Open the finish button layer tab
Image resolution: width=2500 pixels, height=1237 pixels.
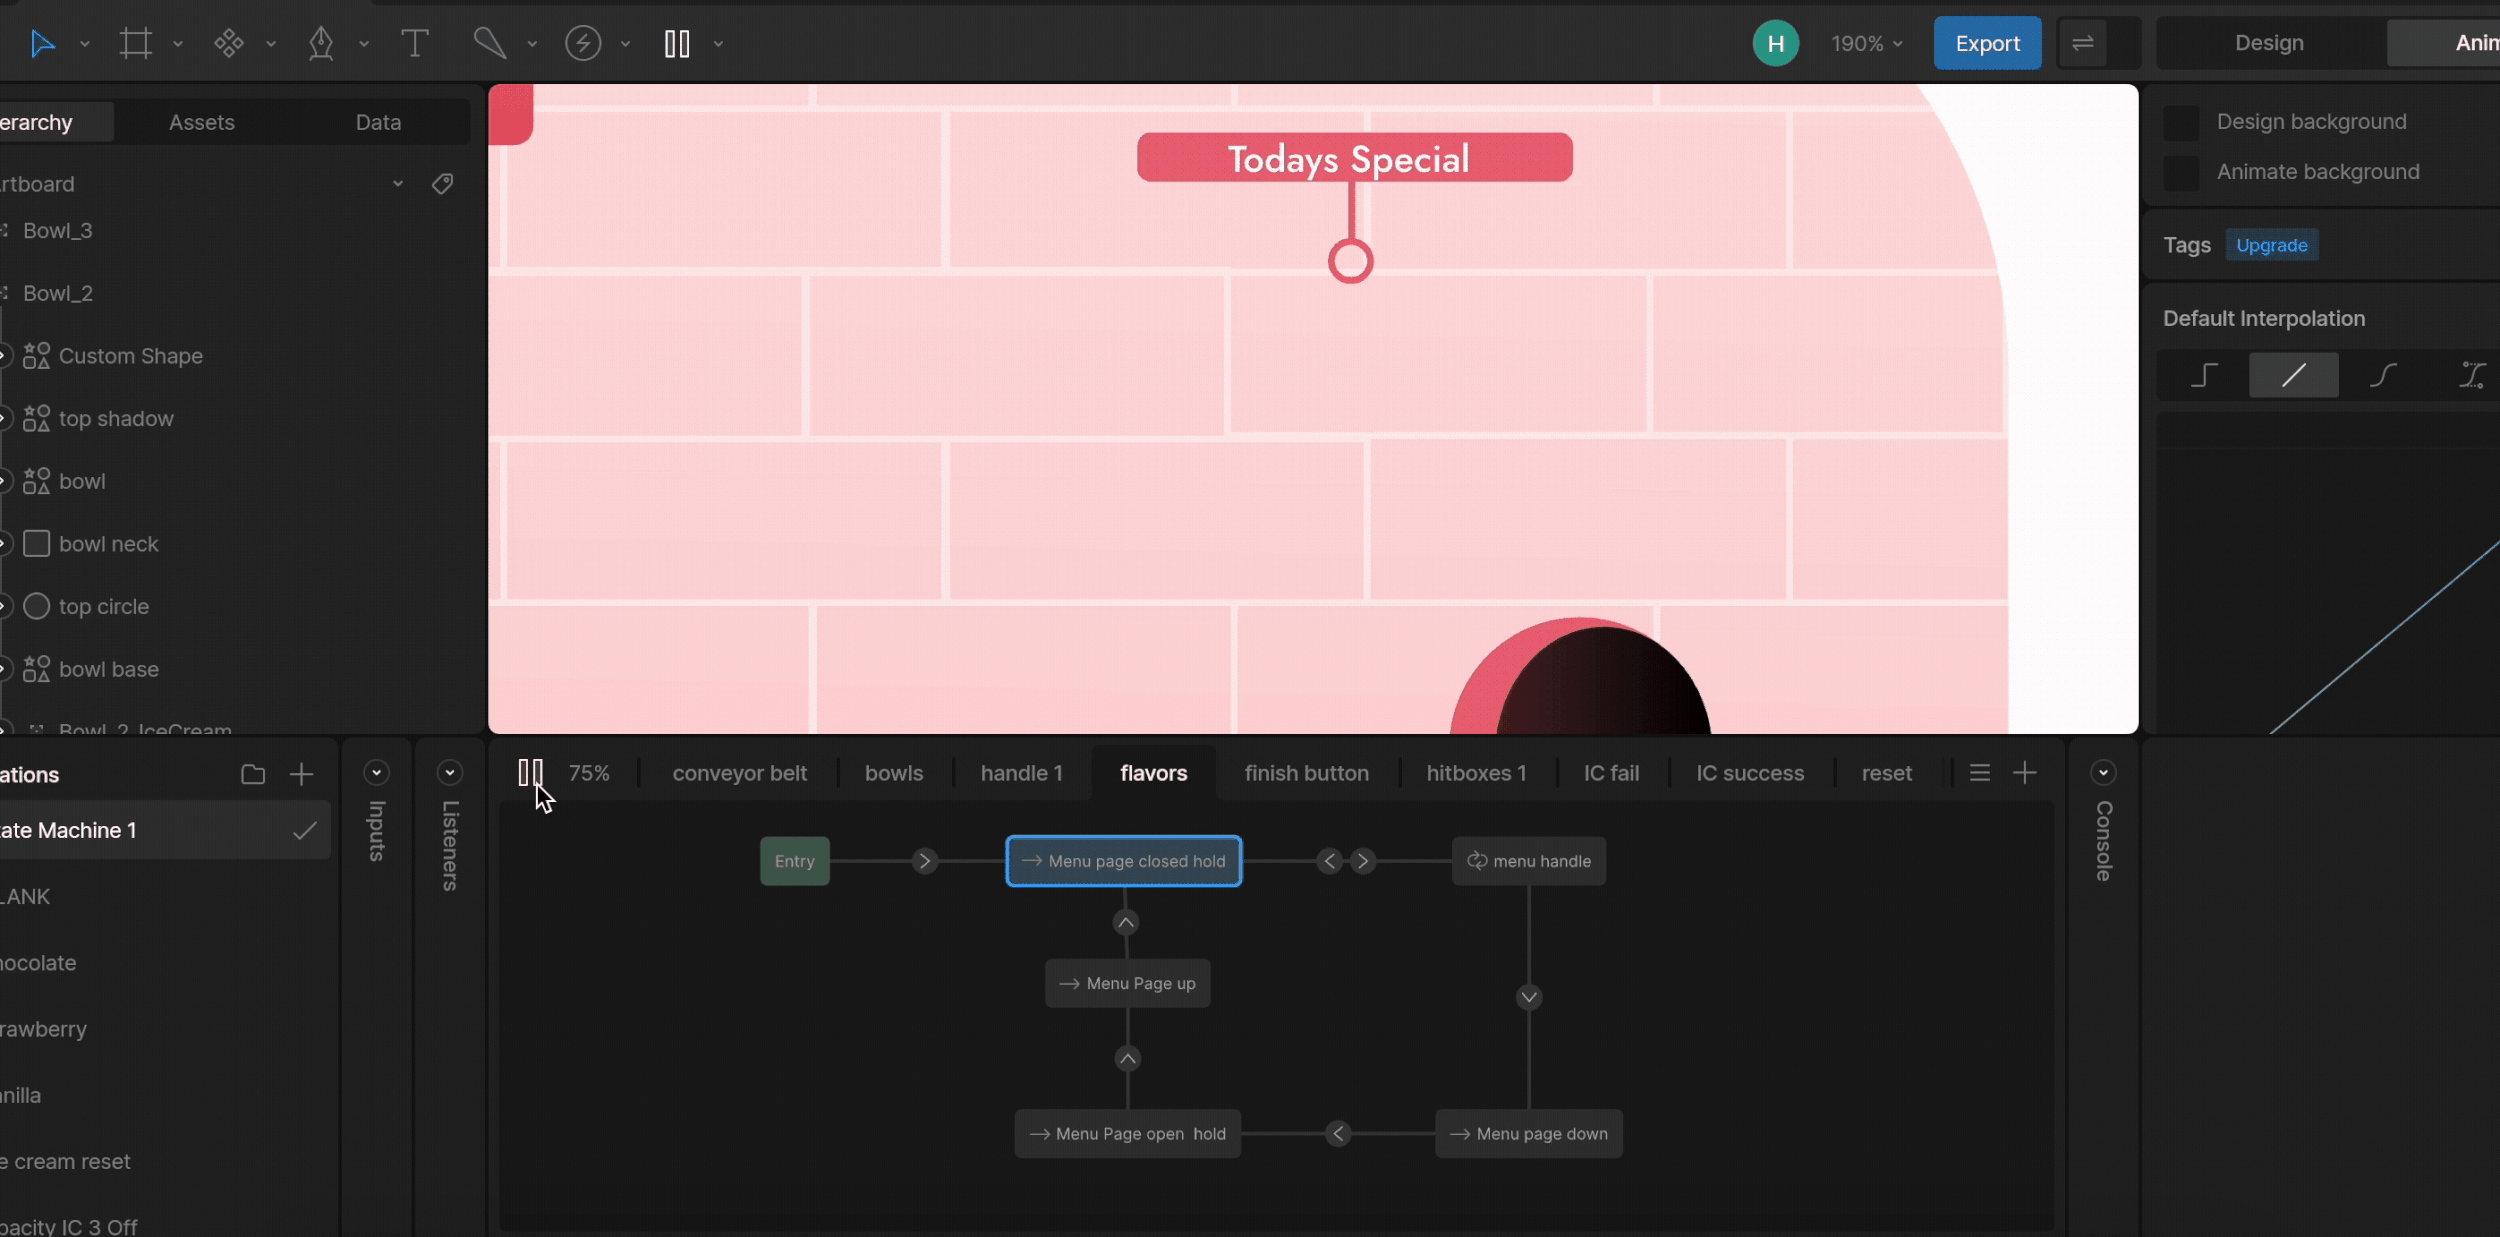[1306, 773]
